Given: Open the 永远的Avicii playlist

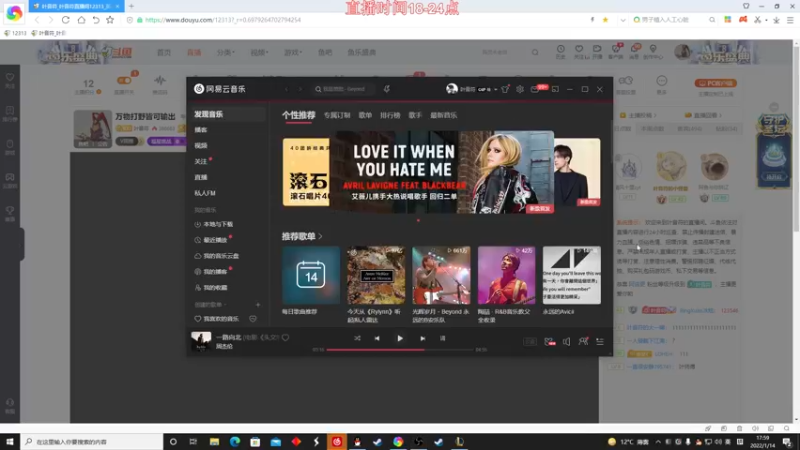Looking at the screenshot, I should [x=571, y=276].
